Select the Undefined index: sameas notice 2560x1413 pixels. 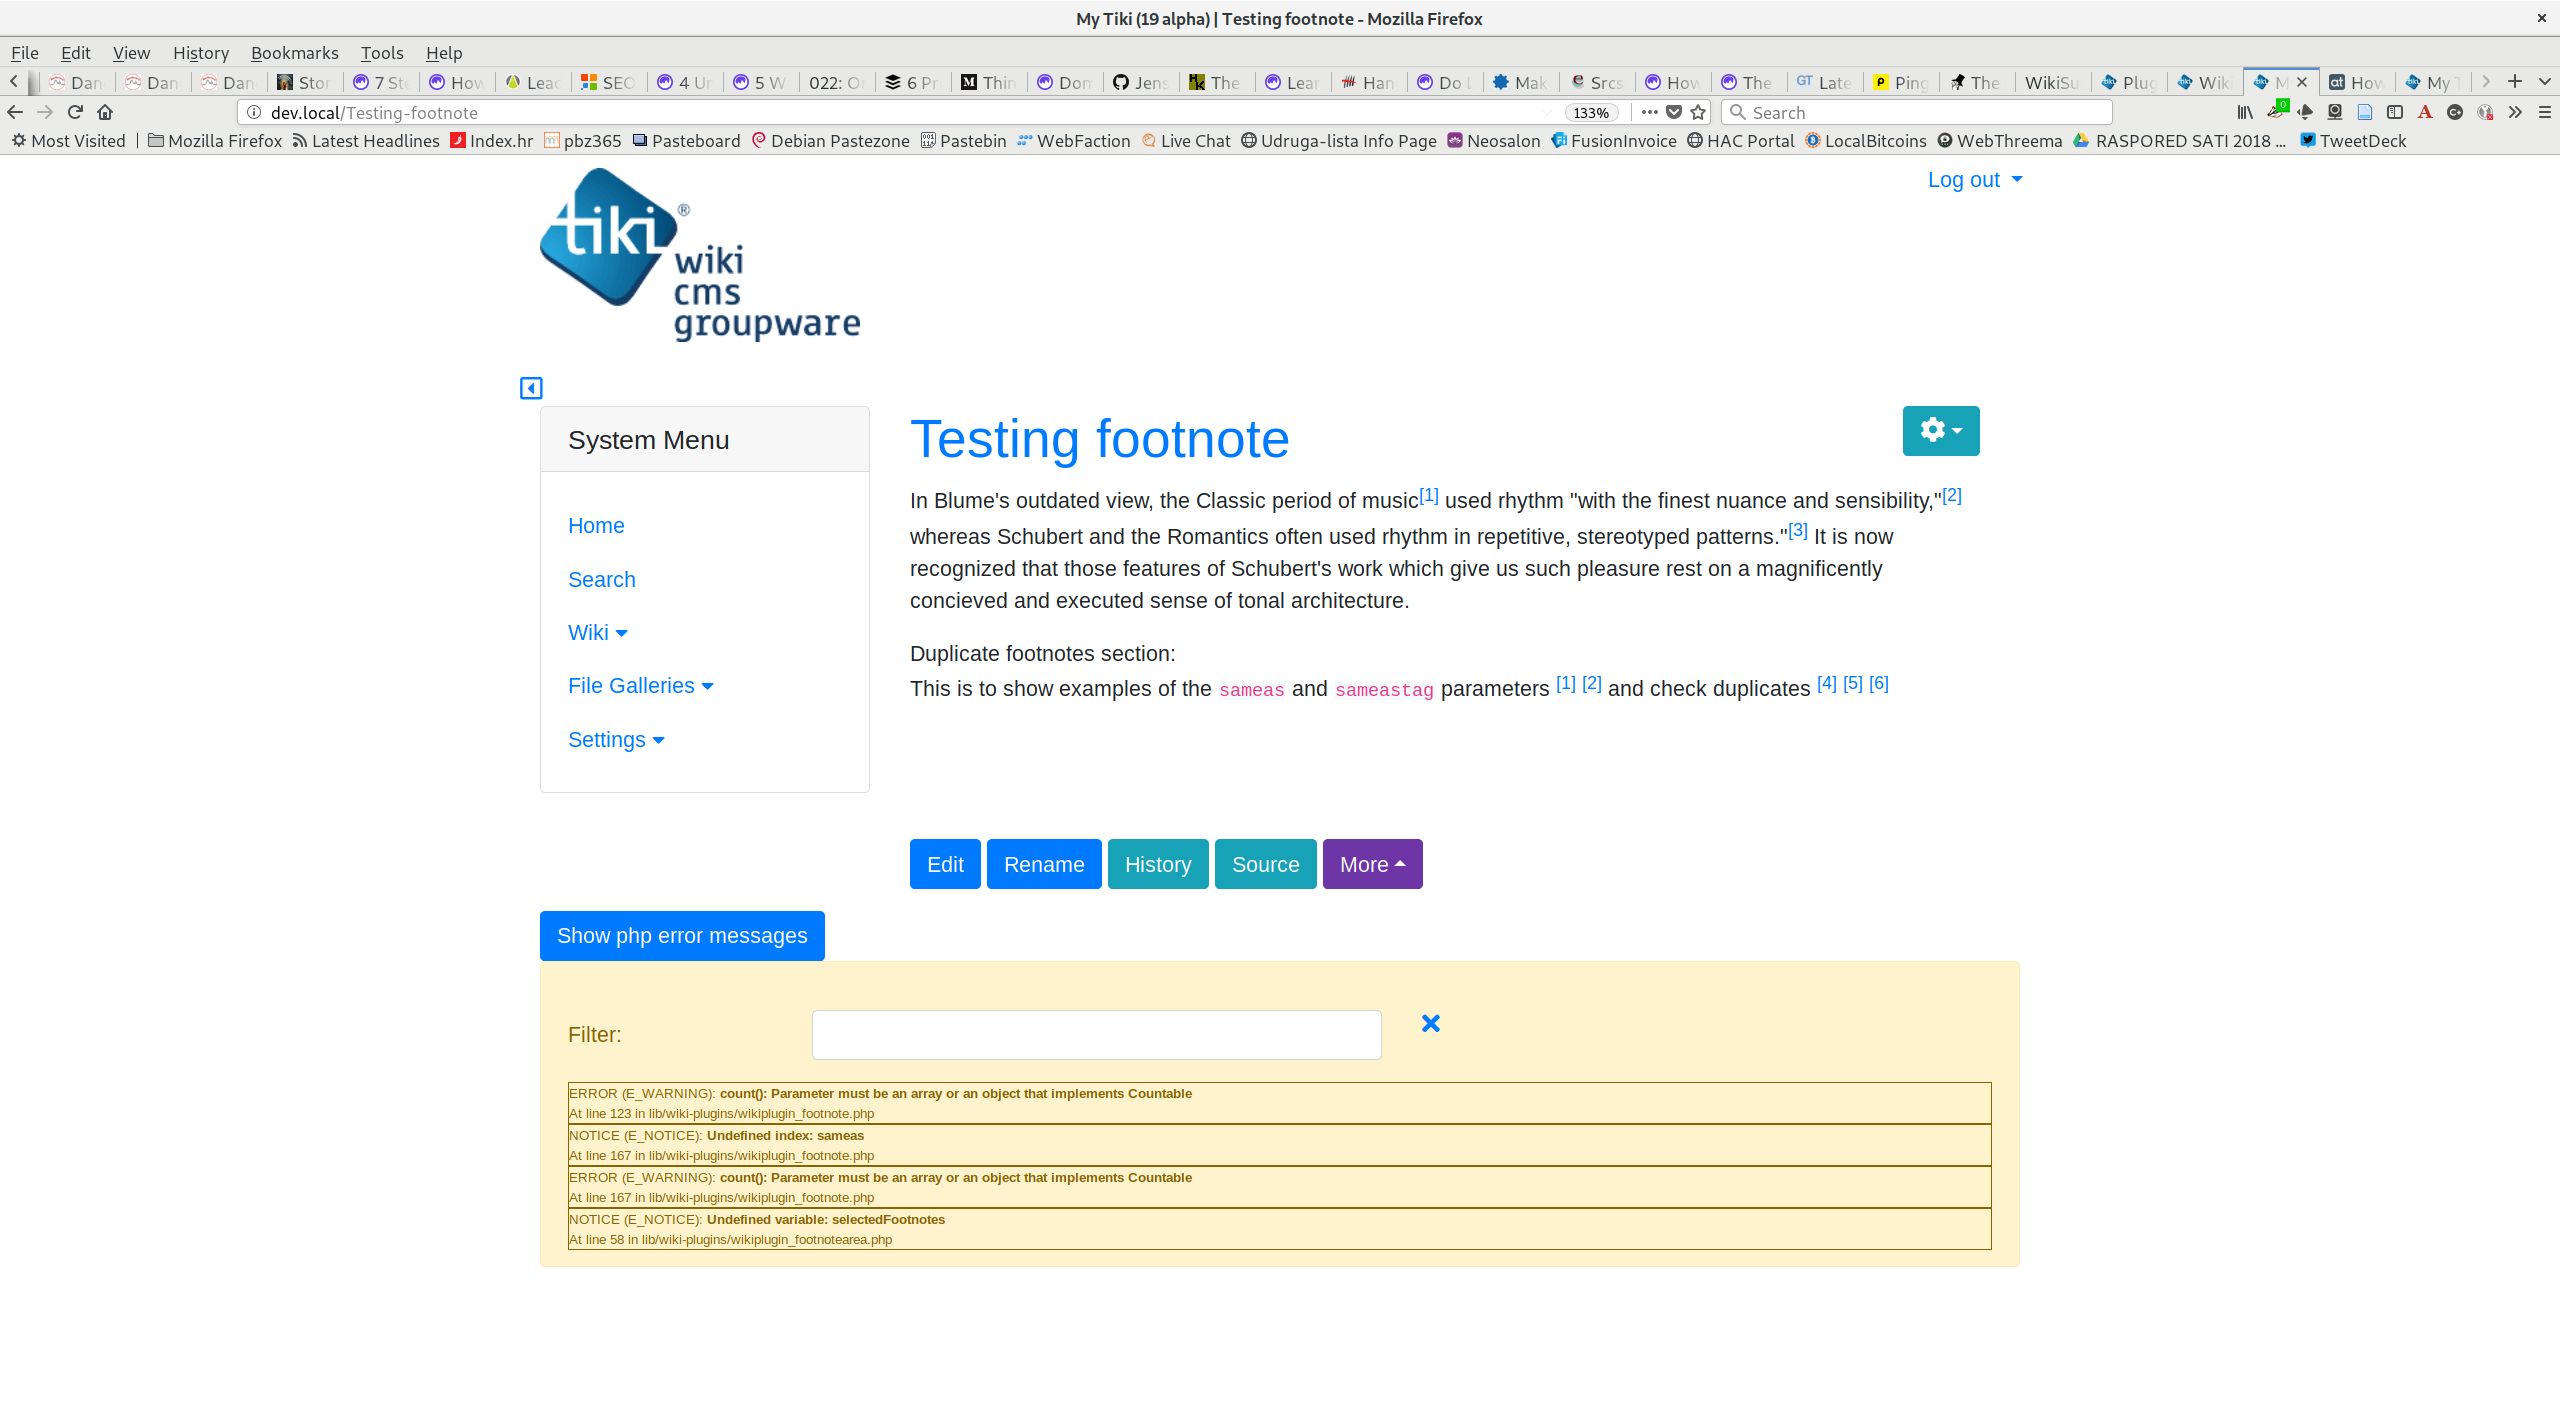1280,1145
